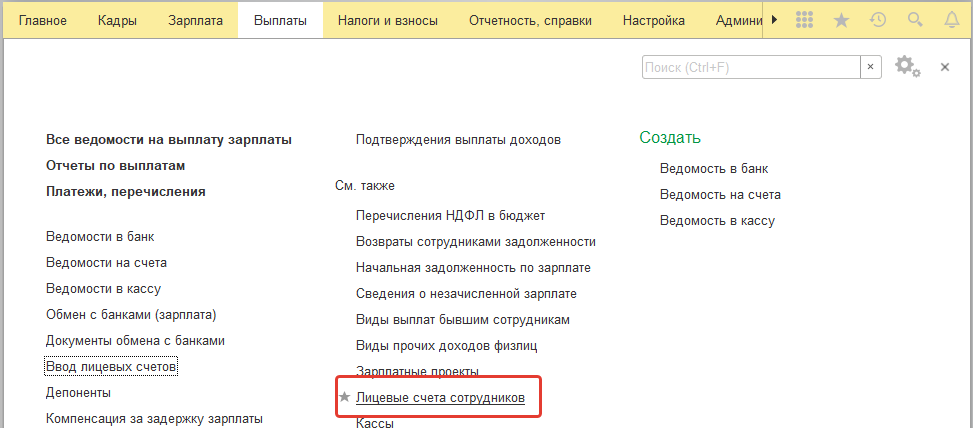This screenshot has width=973, height=428.
Task: Expand the settings gear dropdown arrow
Action: coord(917,73)
